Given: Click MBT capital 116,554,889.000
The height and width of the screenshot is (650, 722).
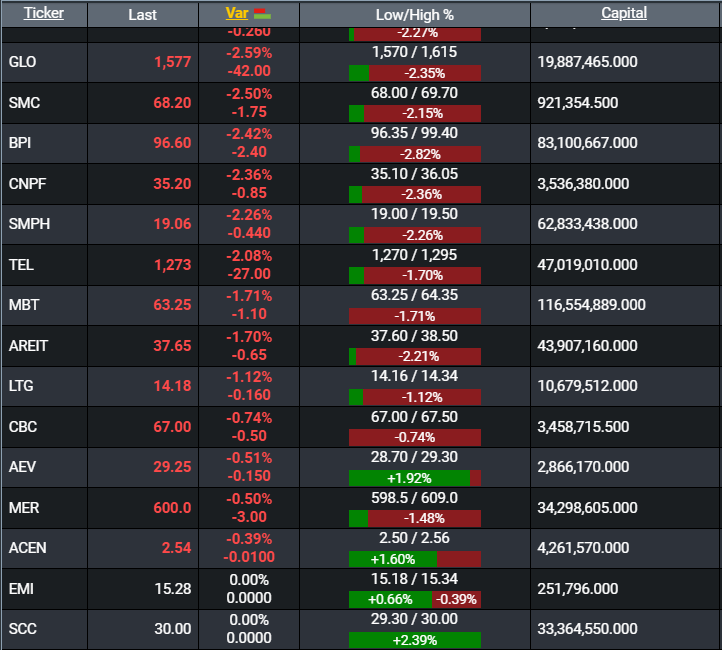Looking at the screenshot, I should tap(592, 305).
